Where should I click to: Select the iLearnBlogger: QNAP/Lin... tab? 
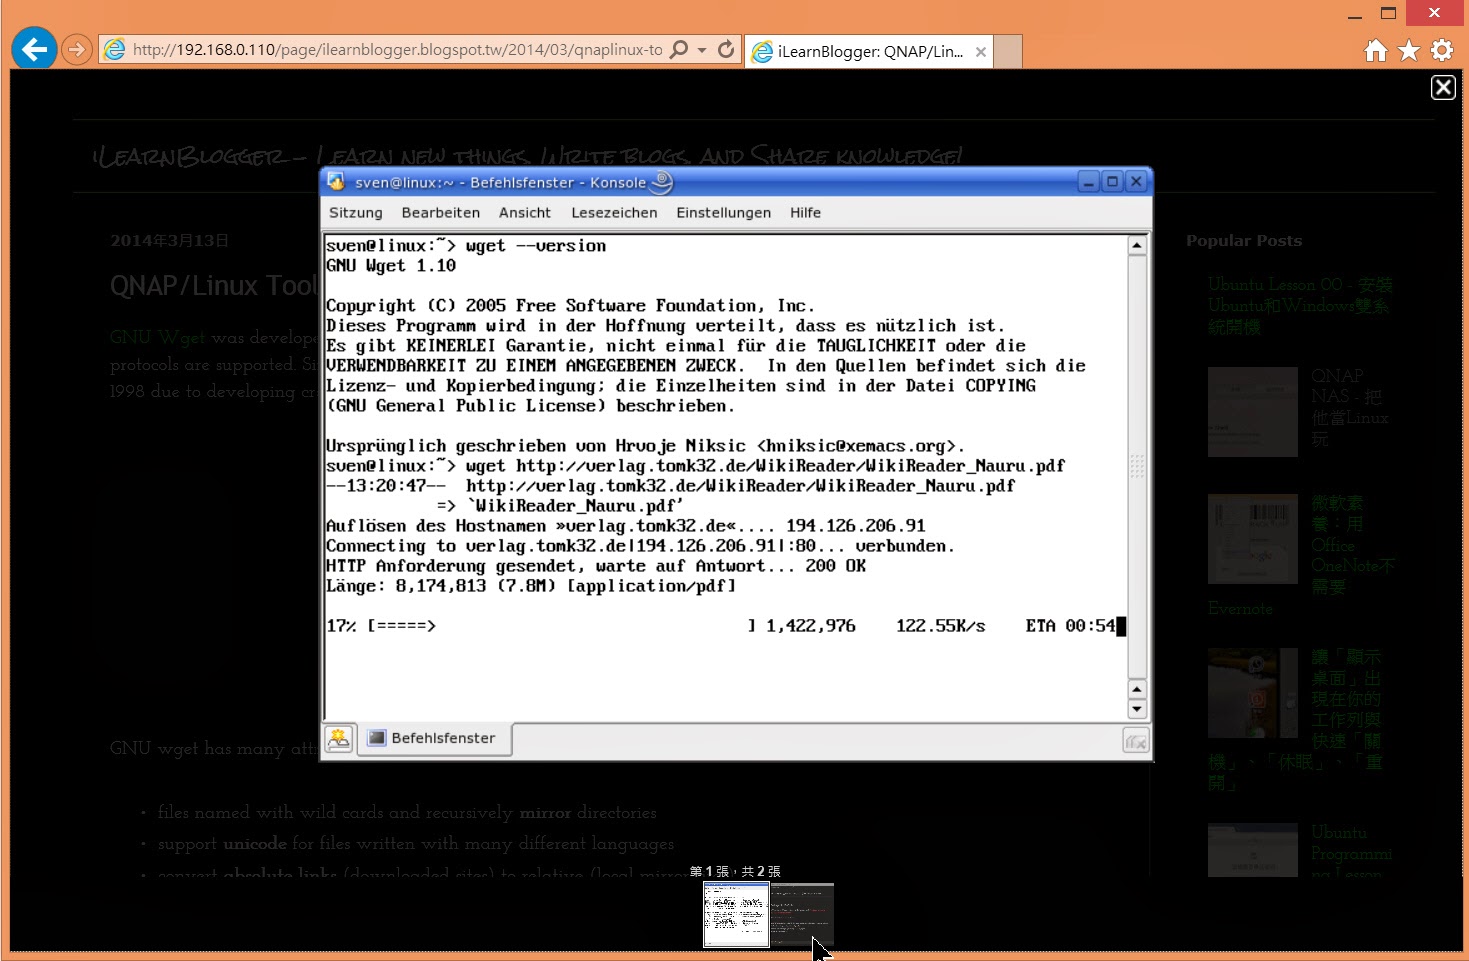click(x=869, y=52)
